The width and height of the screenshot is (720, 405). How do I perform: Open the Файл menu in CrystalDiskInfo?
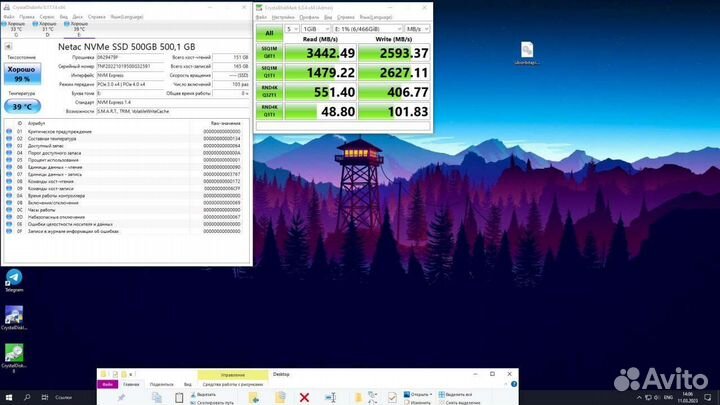click(9, 17)
